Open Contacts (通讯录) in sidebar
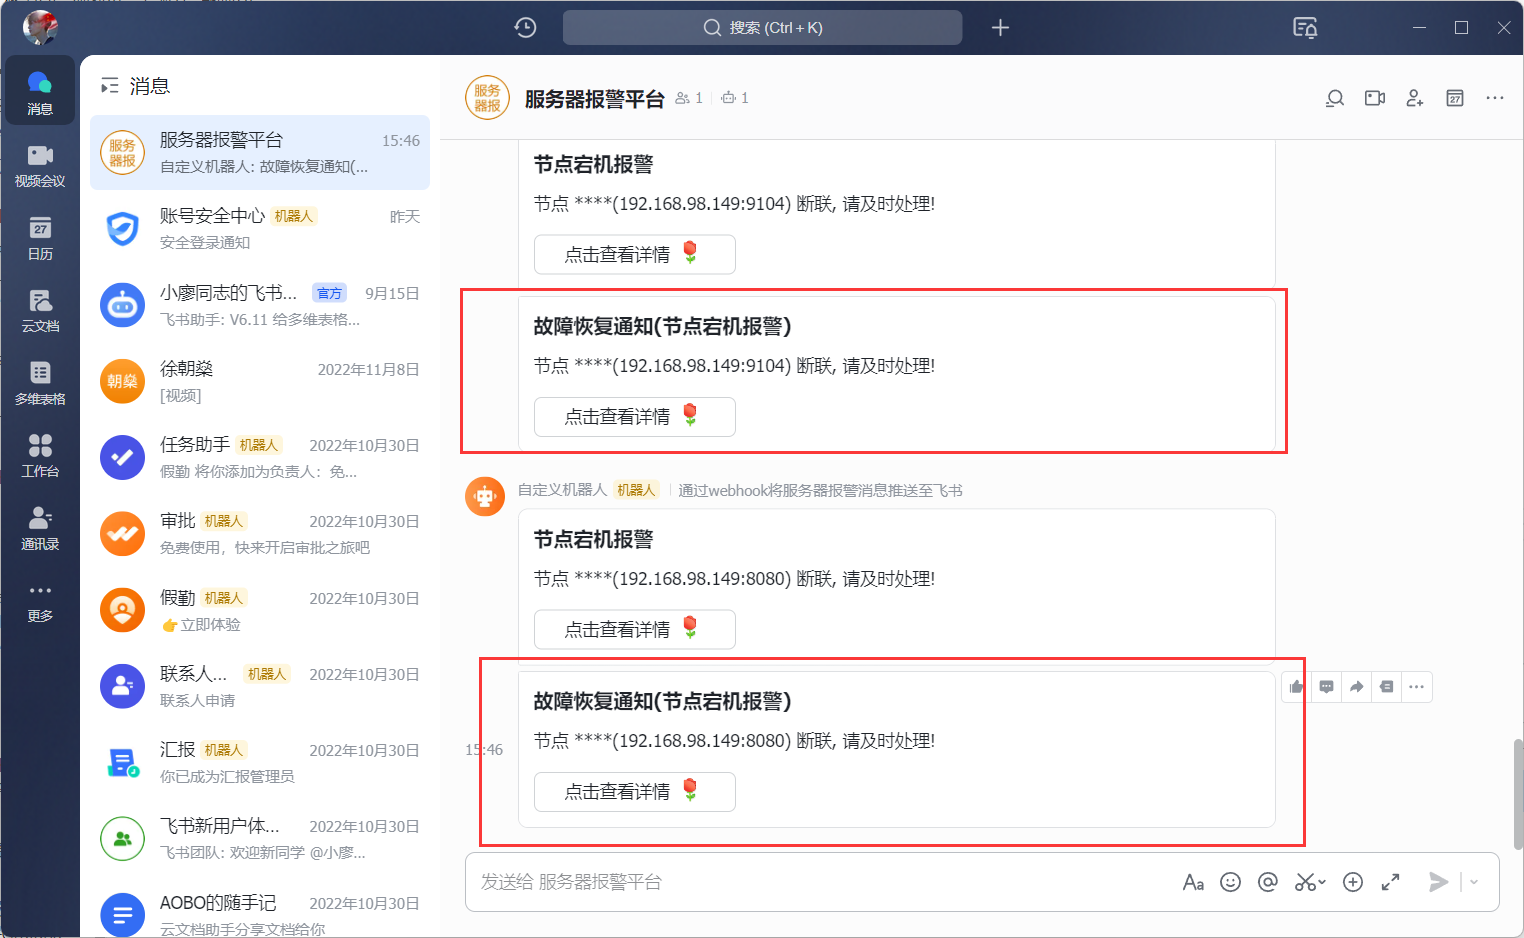This screenshot has width=1524, height=938. pos(40,528)
